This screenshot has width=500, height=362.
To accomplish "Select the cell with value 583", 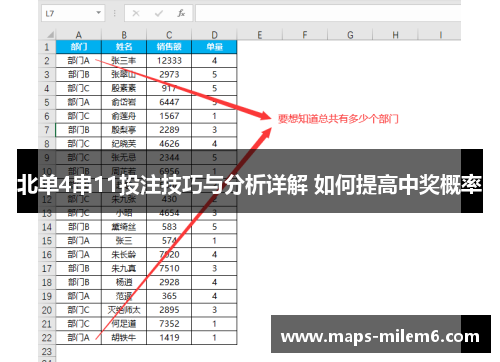I will point(169,227).
